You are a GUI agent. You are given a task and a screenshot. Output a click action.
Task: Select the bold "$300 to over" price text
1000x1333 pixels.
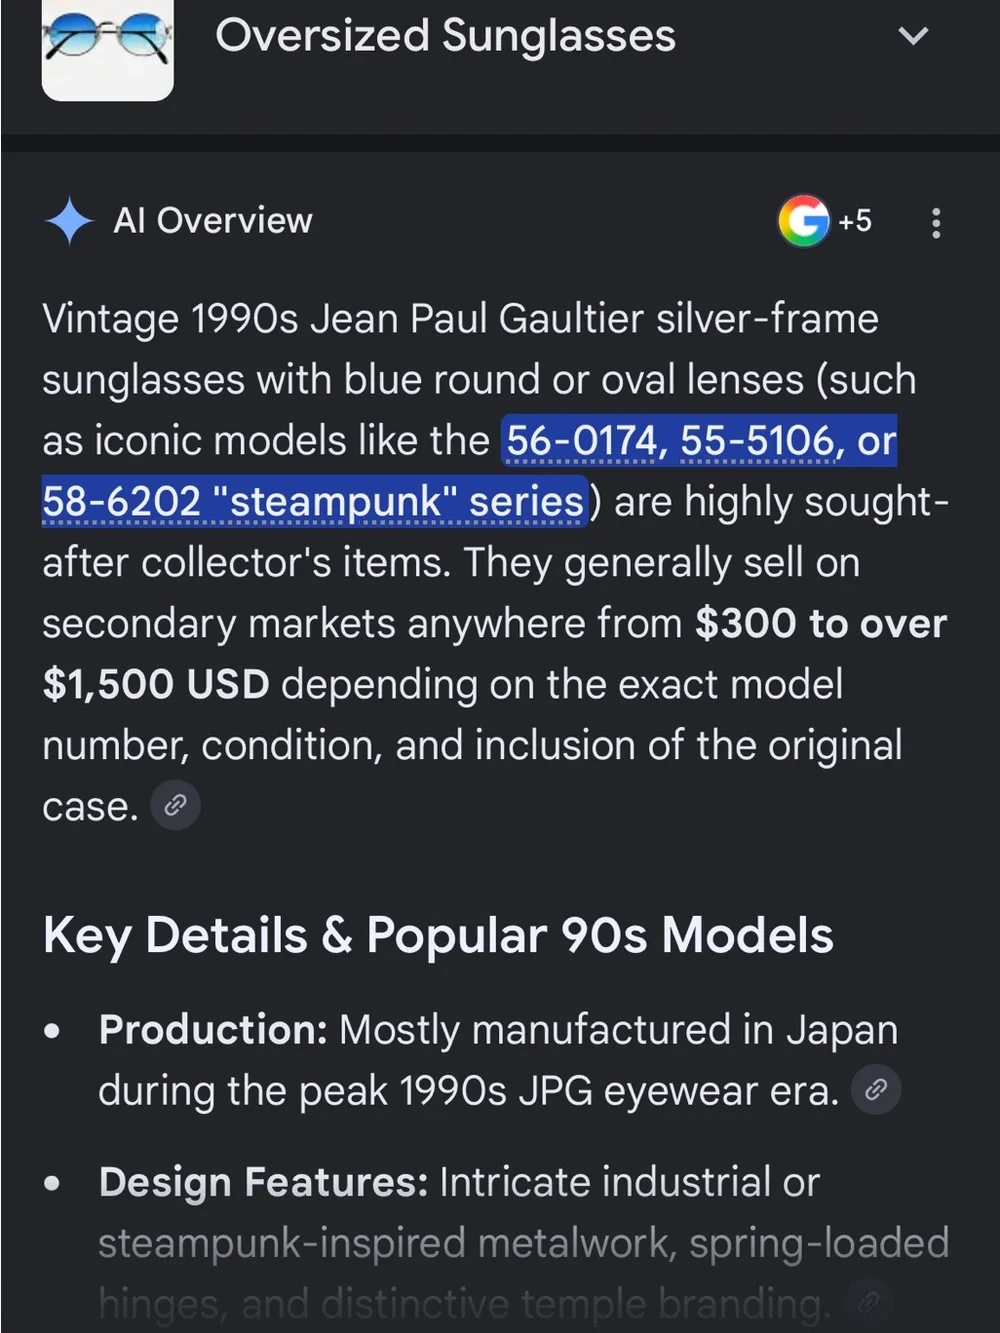pos(821,623)
